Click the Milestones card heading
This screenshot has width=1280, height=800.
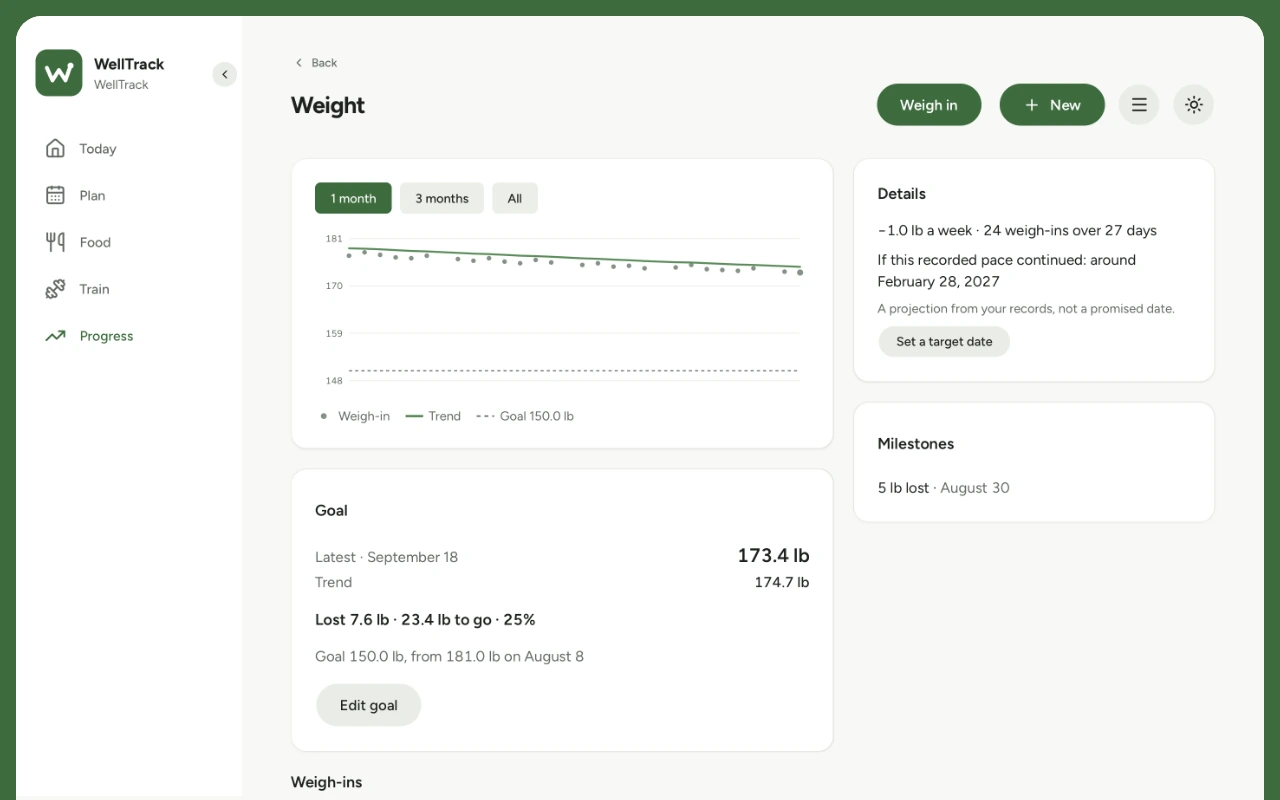[x=916, y=444]
